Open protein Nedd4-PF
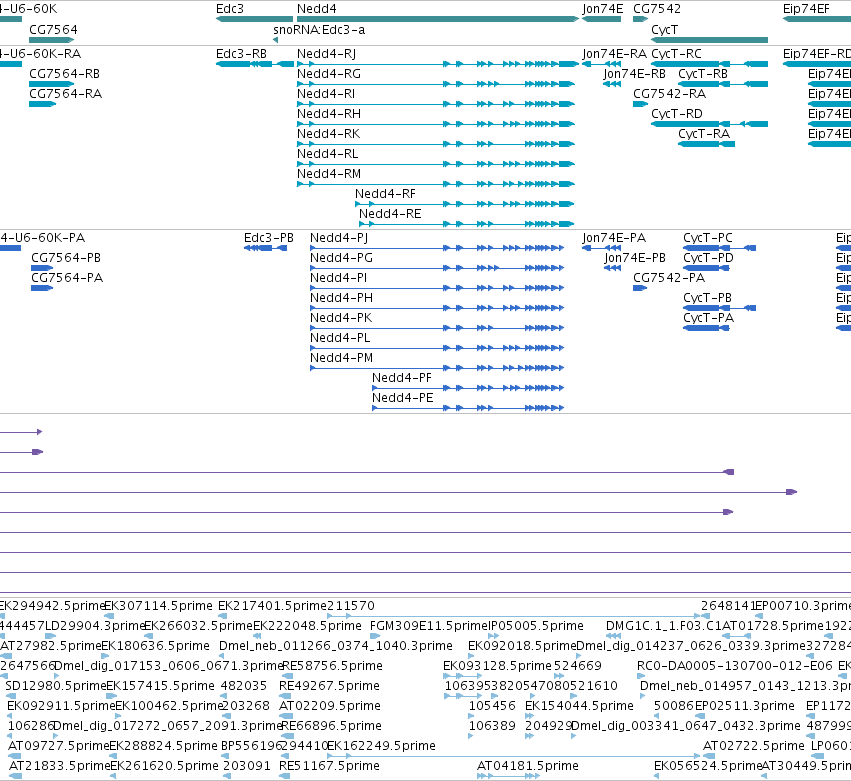Viewport: 851px width, 781px height. (402, 378)
